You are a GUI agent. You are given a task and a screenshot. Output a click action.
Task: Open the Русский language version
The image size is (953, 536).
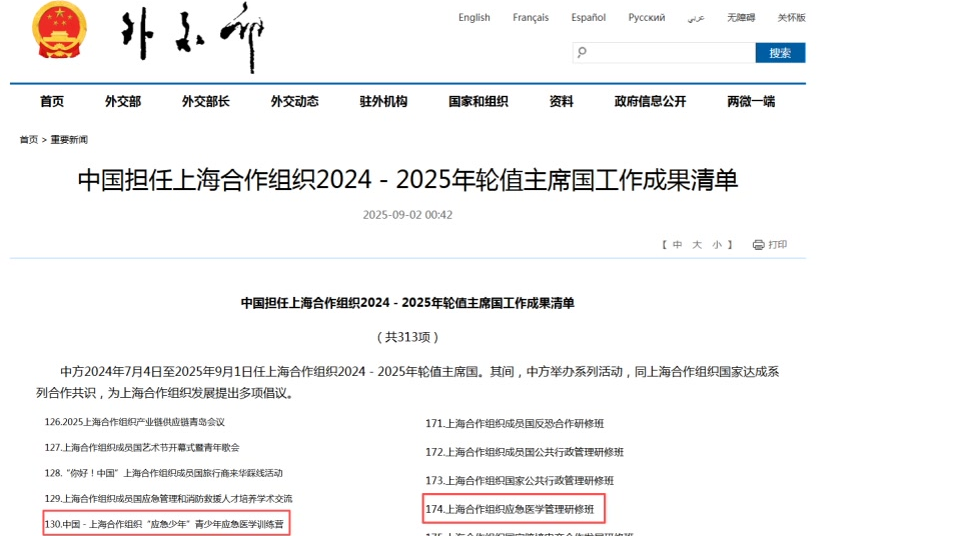pos(646,18)
